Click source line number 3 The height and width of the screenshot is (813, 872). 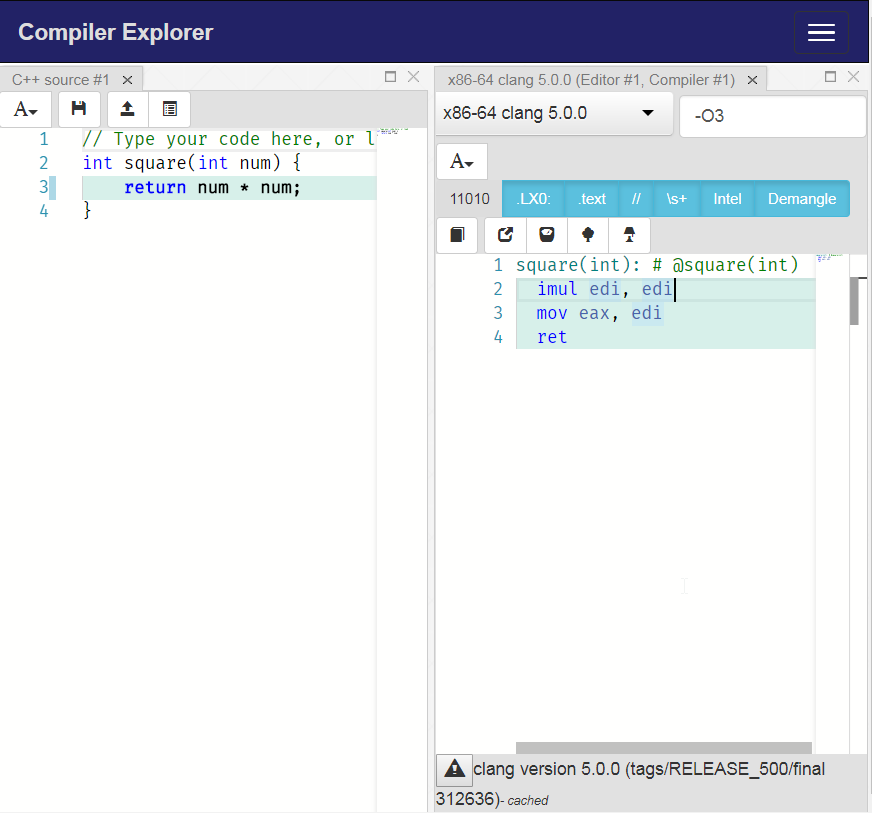43,187
